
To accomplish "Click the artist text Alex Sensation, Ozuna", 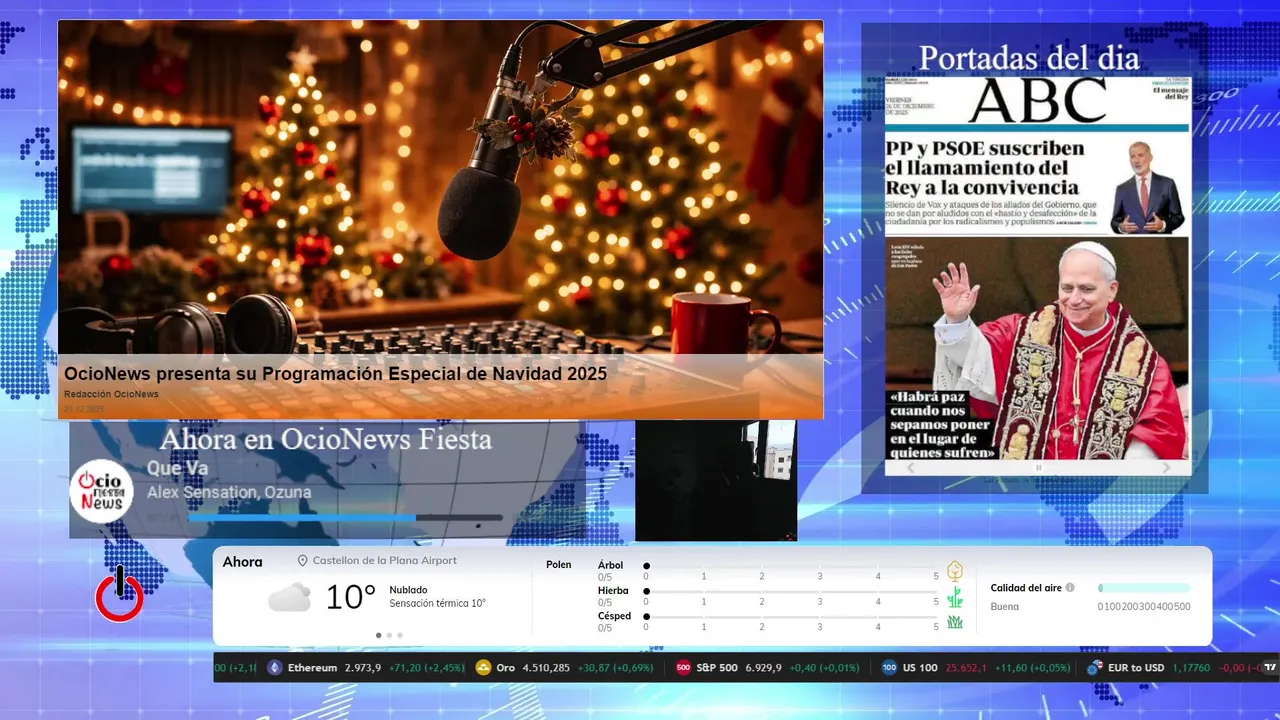I will point(229,492).
